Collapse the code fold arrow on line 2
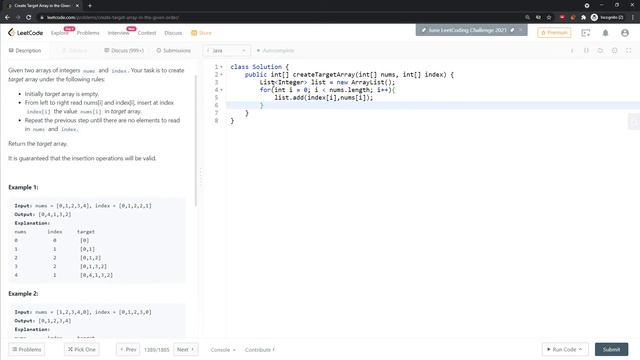The height and width of the screenshot is (360, 640). pos(222,75)
